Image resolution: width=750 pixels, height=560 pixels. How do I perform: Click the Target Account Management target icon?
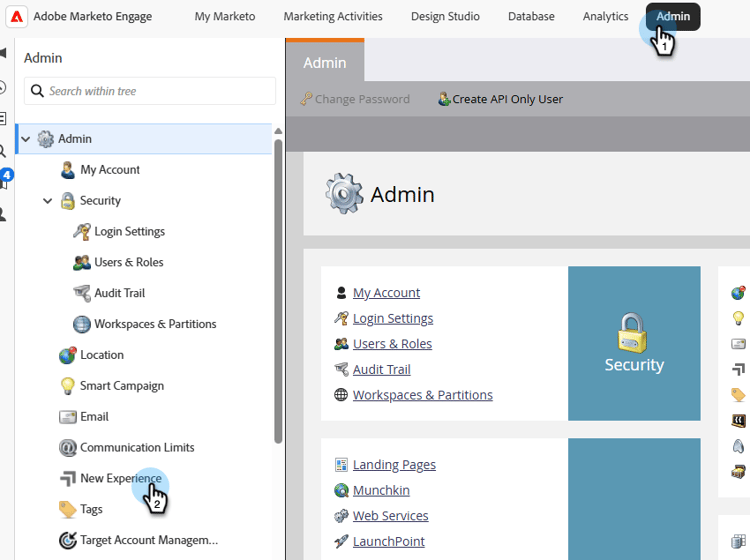pyautogui.click(x=67, y=540)
